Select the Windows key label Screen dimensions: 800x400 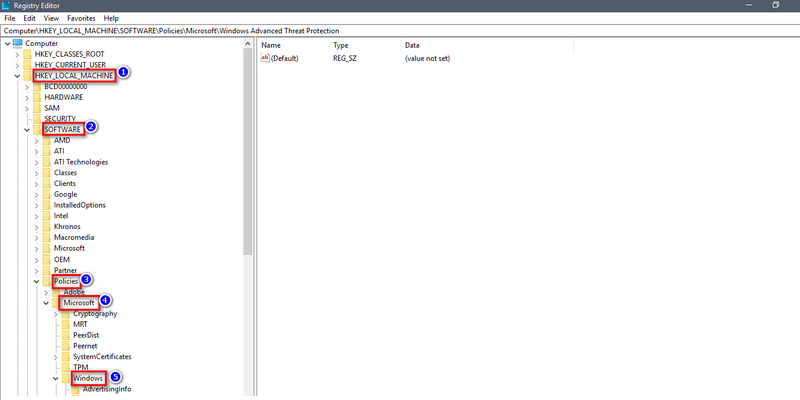coord(89,379)
